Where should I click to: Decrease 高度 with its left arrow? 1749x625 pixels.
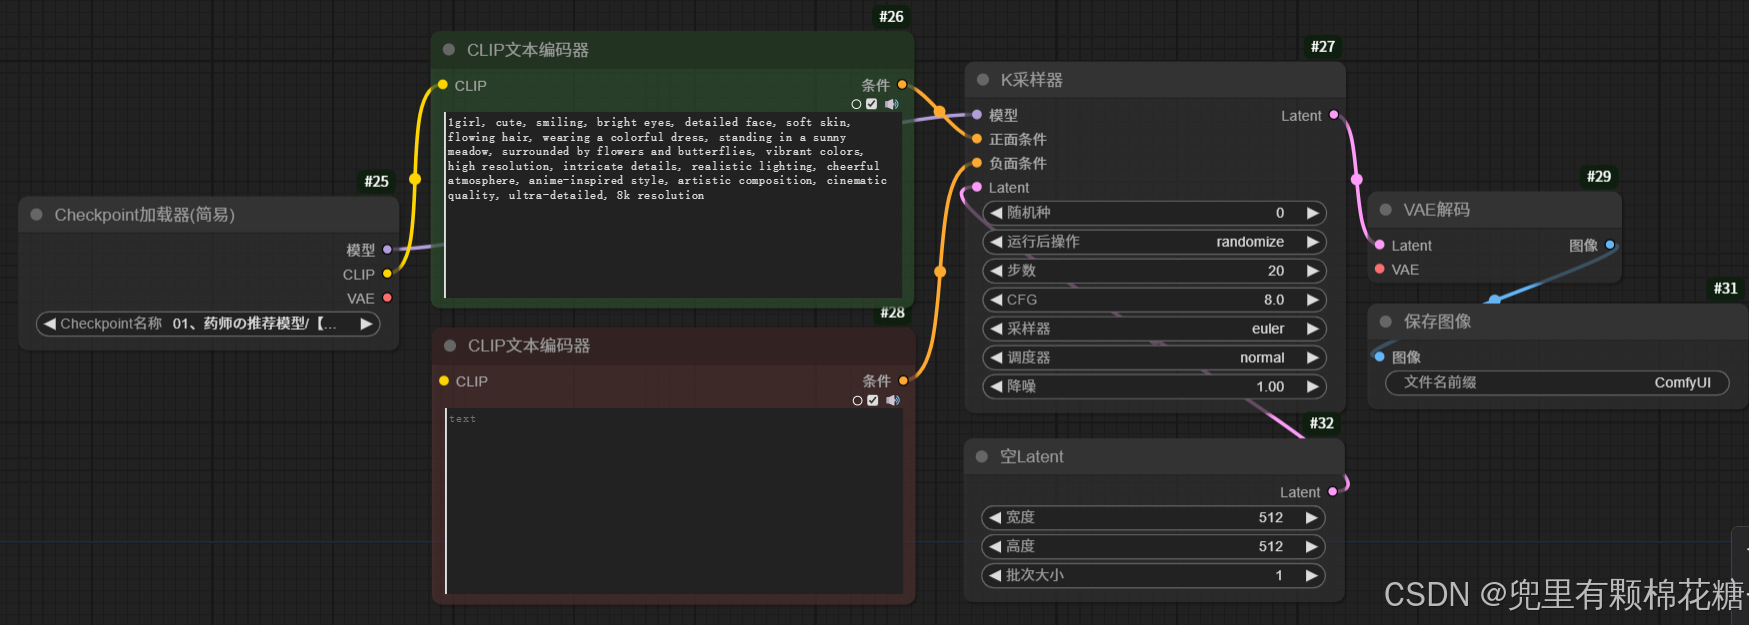995,547
